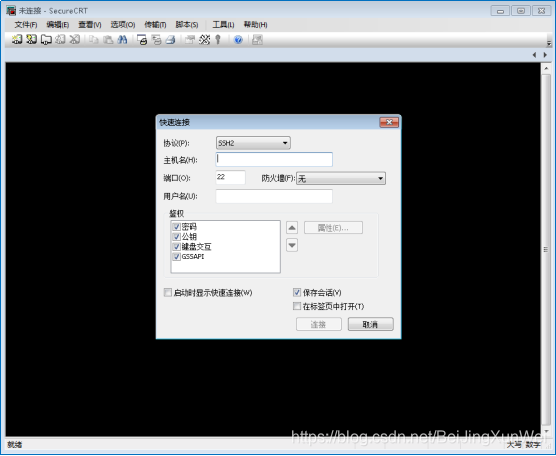556x456 pixels.
Task: Open the 帮助(H) menu
Action: tap(255, 24)
